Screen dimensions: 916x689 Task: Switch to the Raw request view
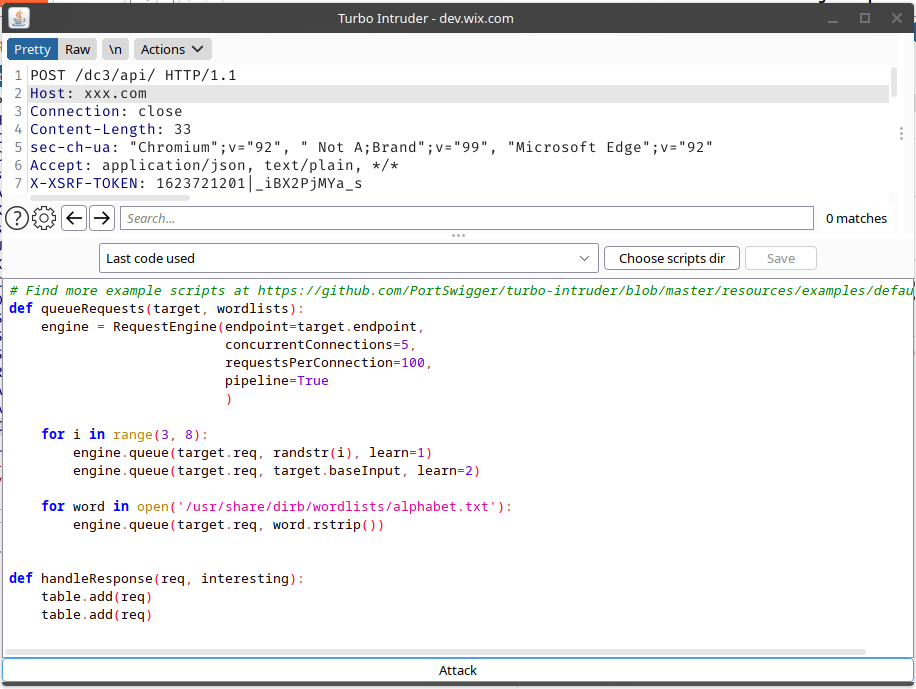[78, 49]
